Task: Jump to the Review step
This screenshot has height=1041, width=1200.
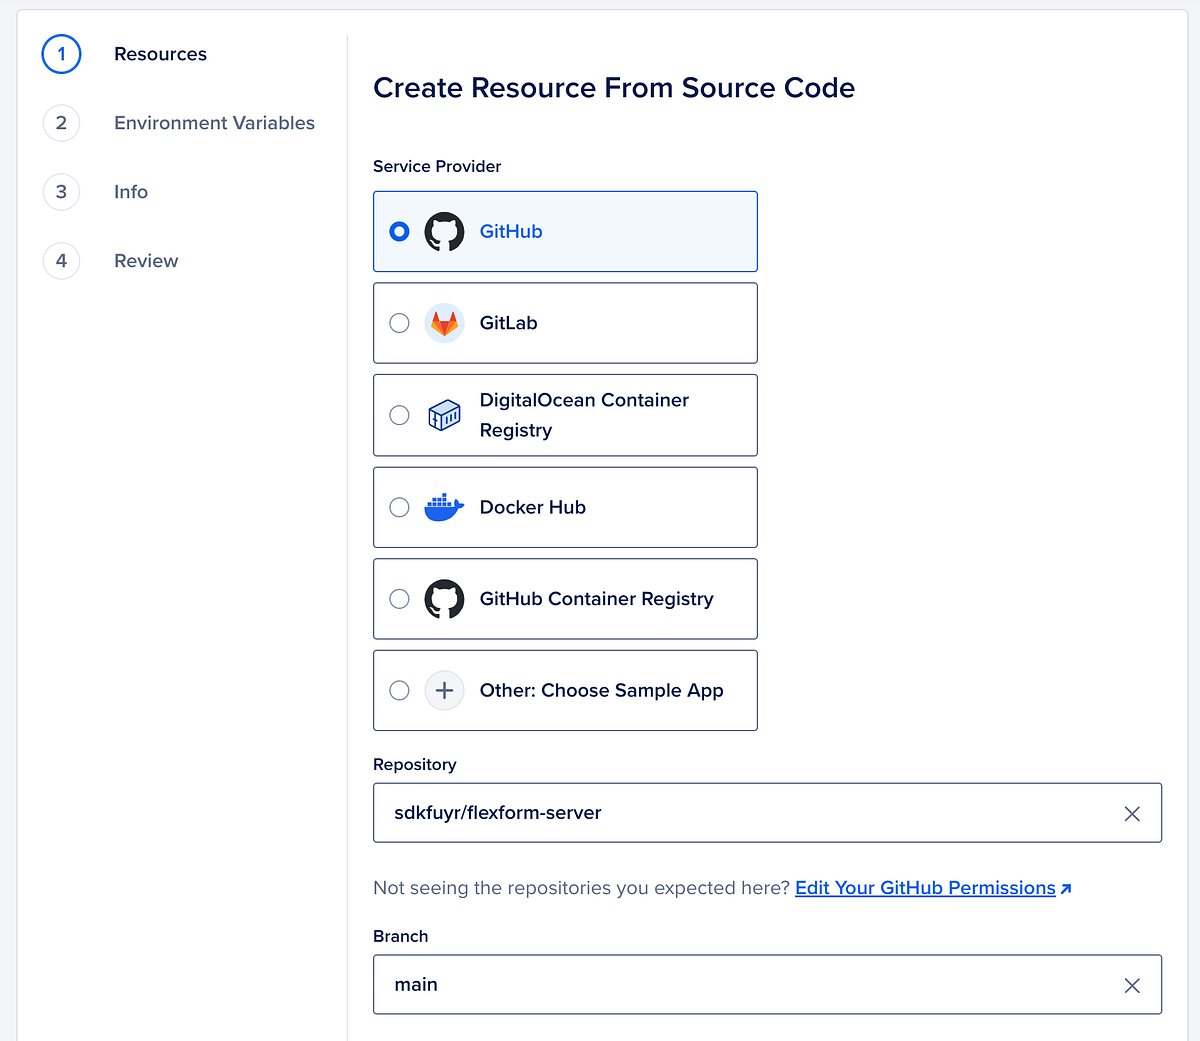Action: point(146,260)
